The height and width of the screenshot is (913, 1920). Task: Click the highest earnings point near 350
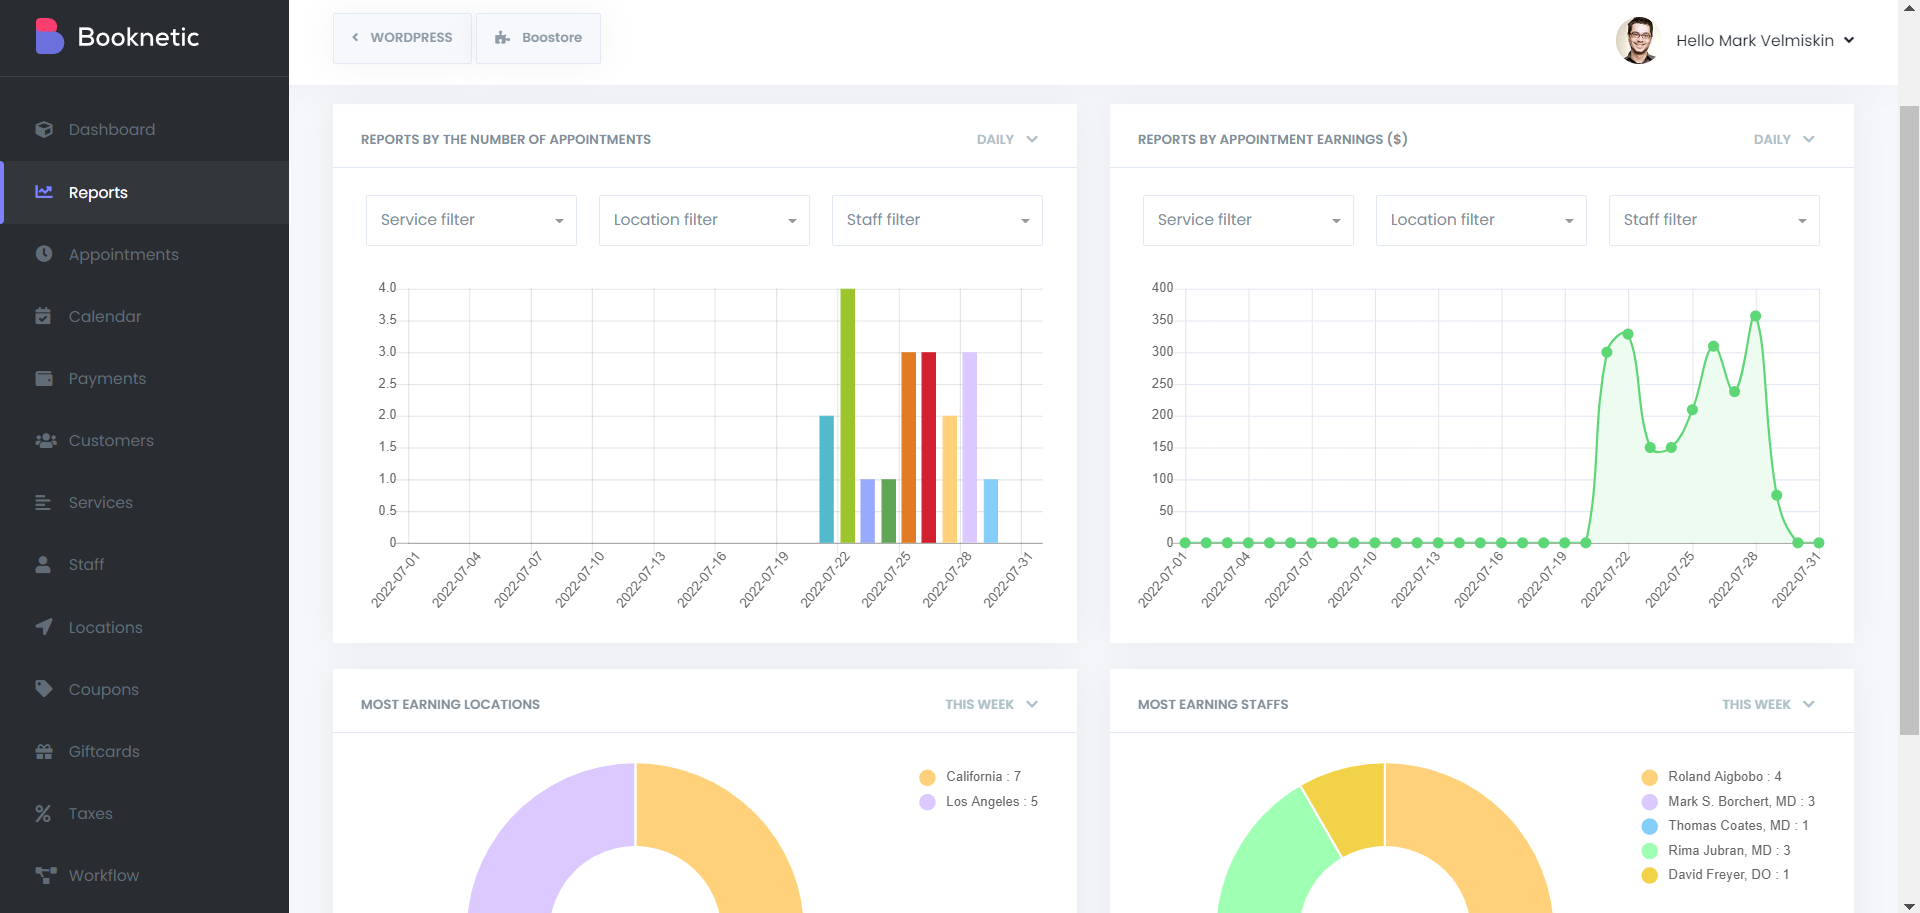click(1755, 316)
